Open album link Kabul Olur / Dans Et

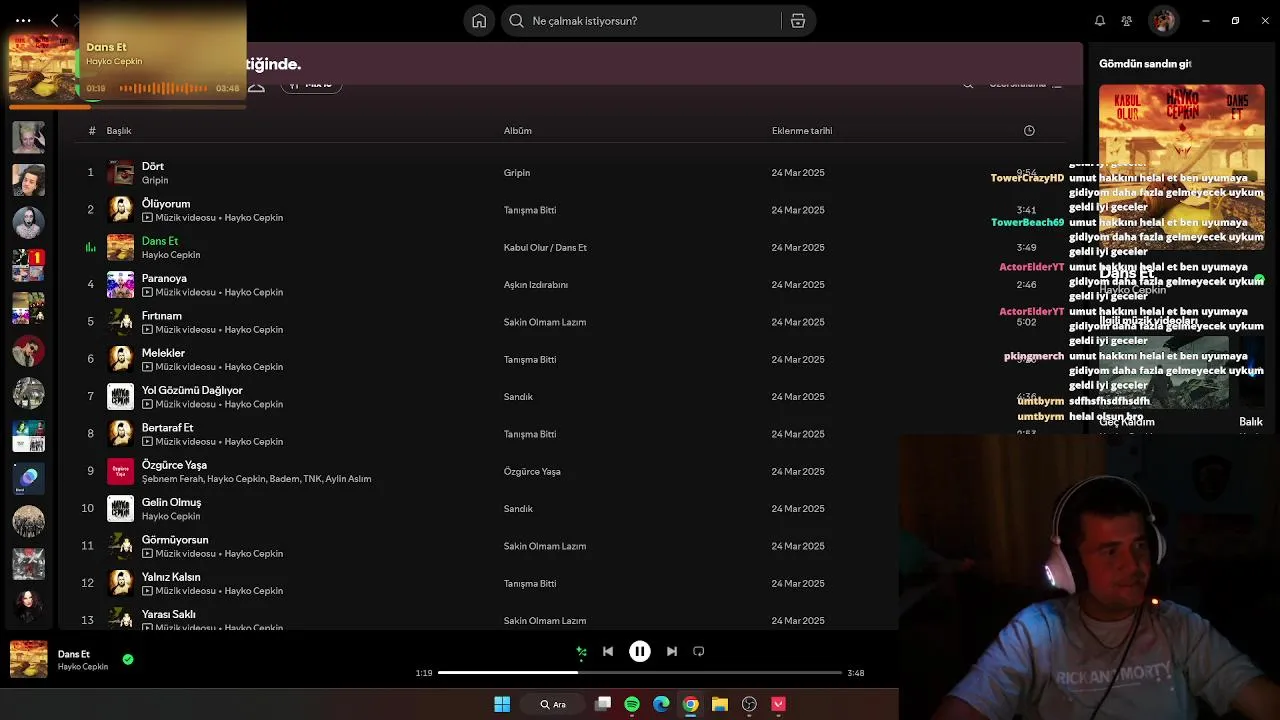click(545, 248)
